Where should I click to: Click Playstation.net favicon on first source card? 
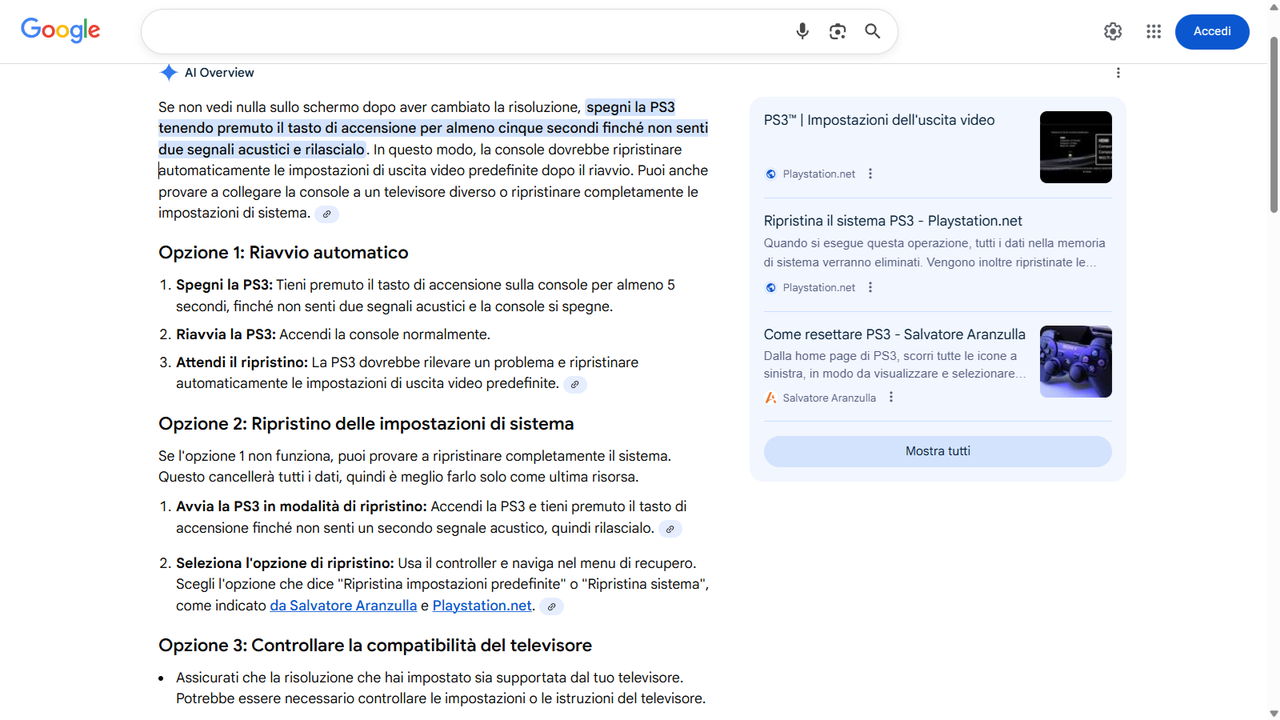tap(771, 174)
